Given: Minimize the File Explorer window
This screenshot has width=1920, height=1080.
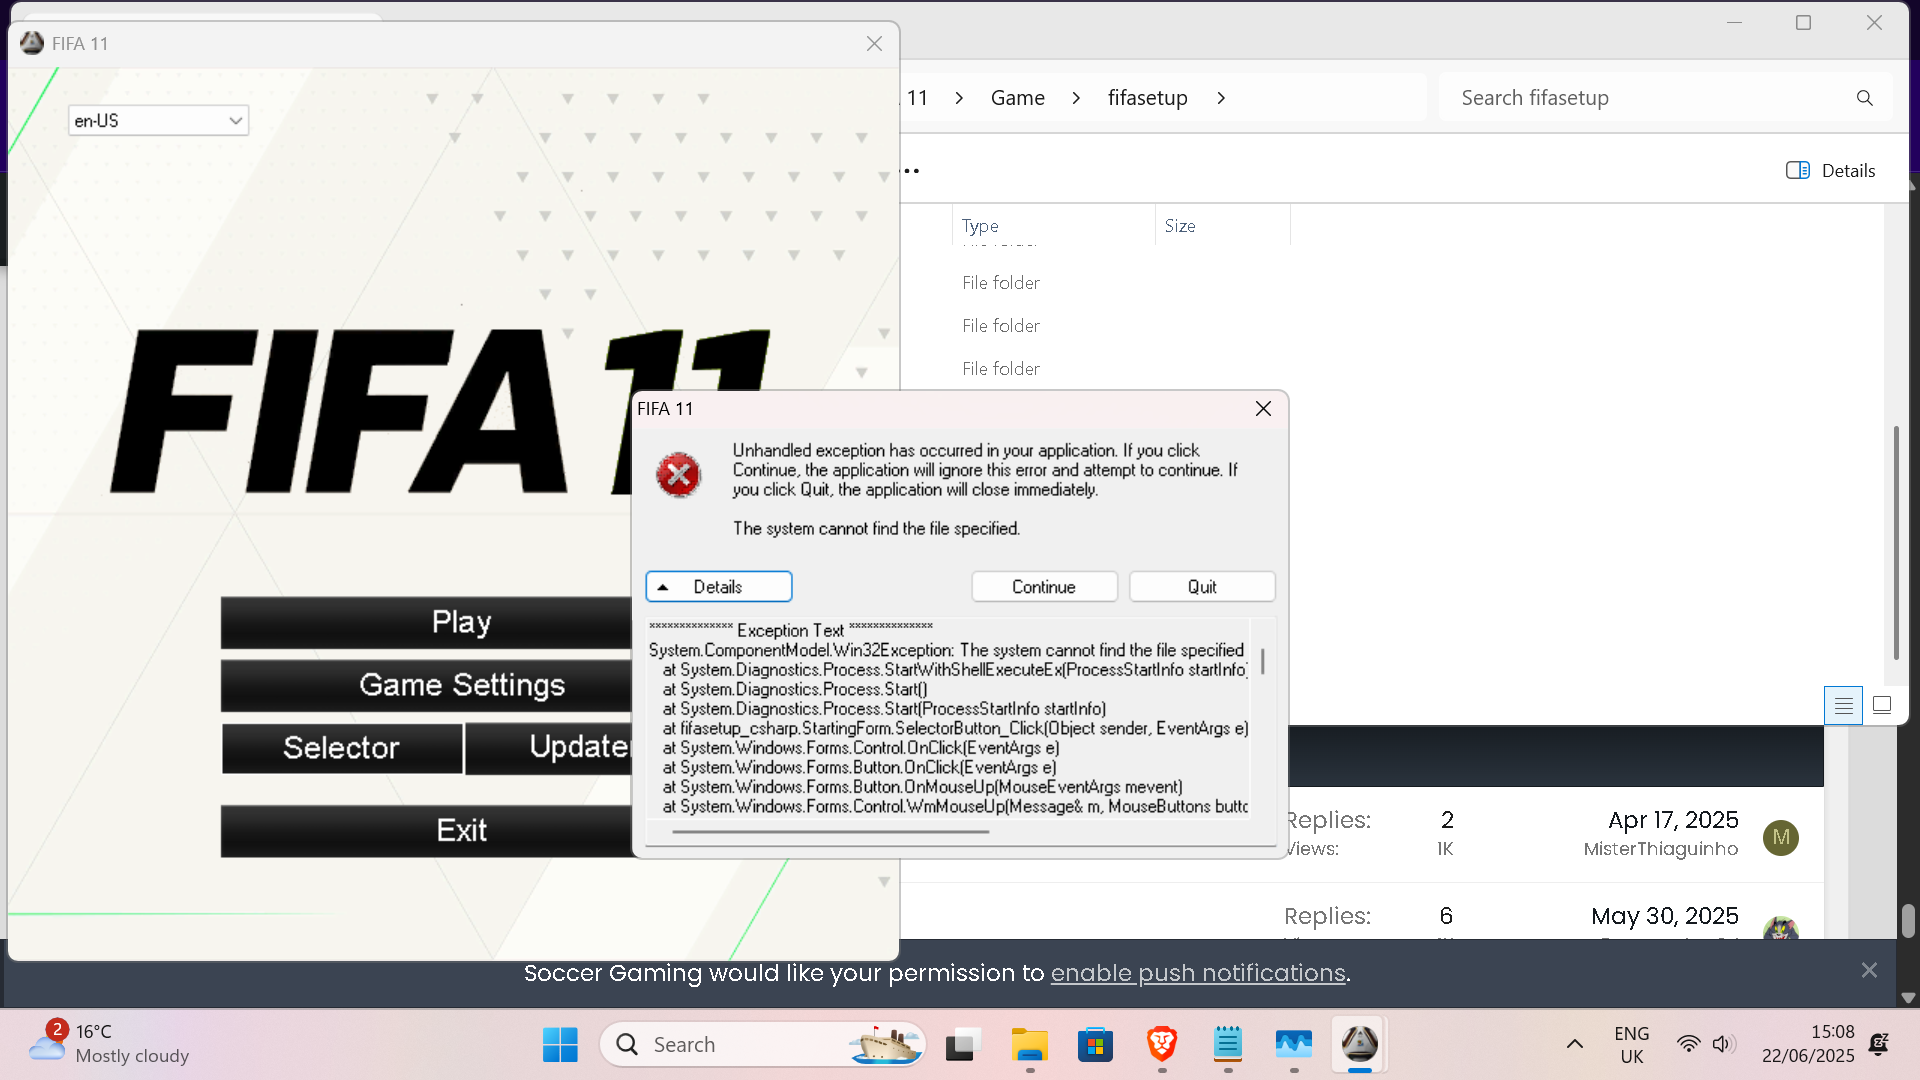Looking at the screenshot, I should 1734,23.
